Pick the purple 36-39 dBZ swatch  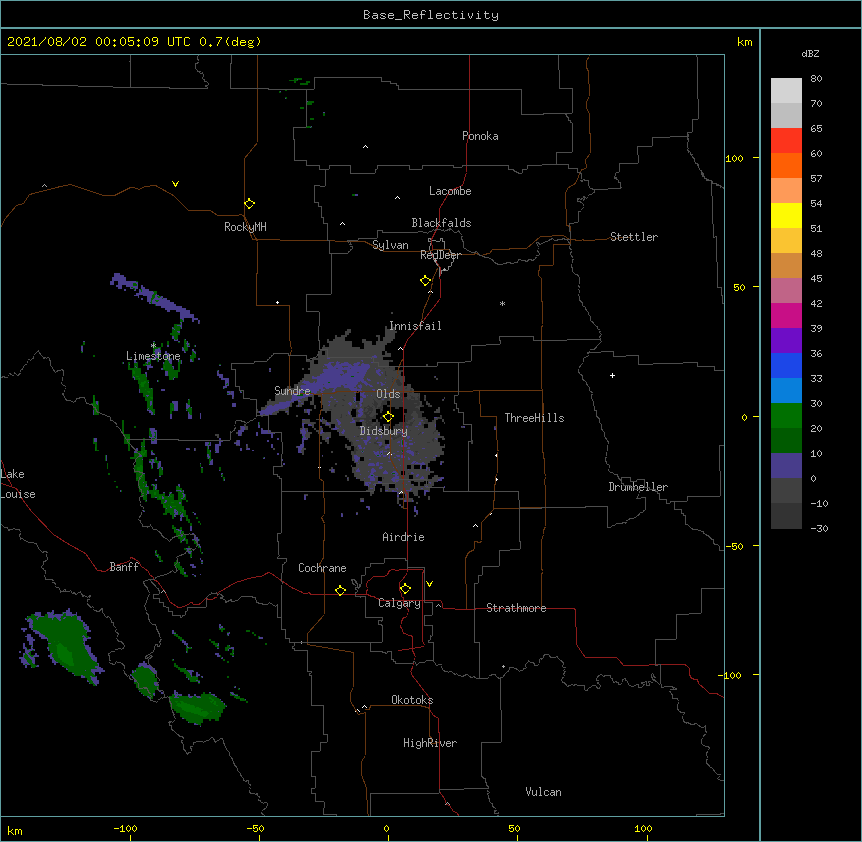click(x=786, y=341)
